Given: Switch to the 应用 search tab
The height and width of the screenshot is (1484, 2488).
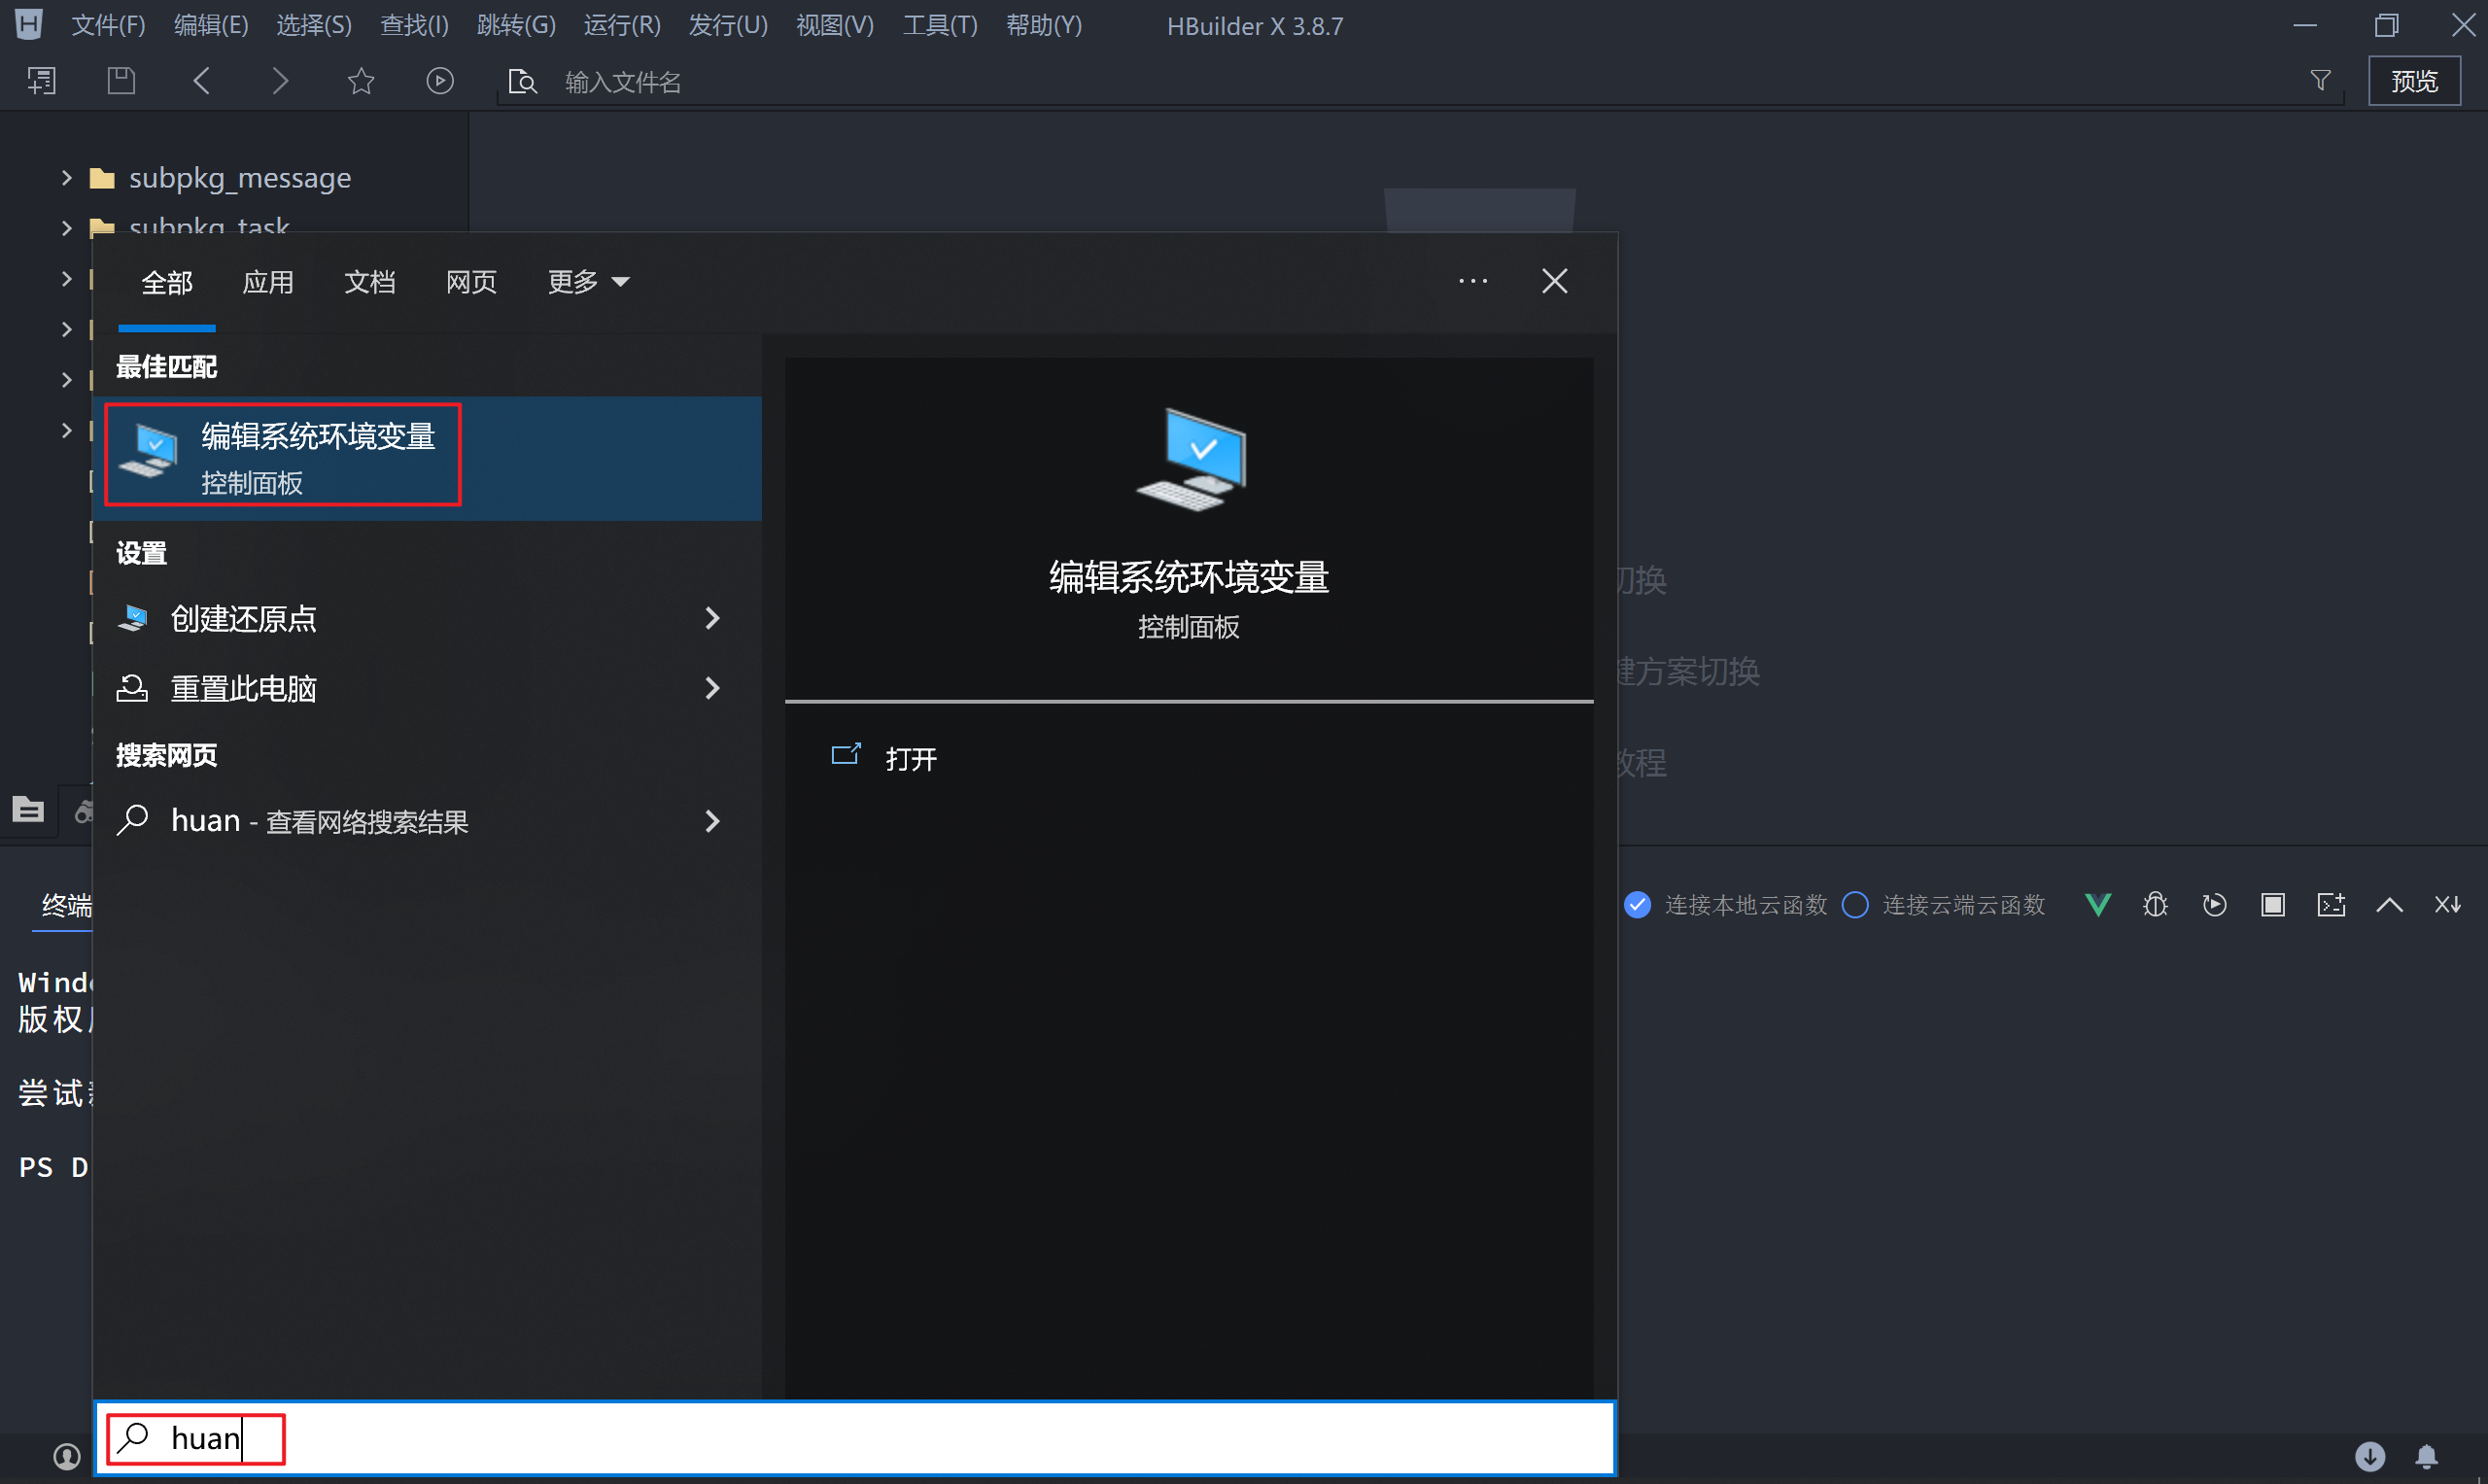Looking at the screenshot, I should point(268,282).
